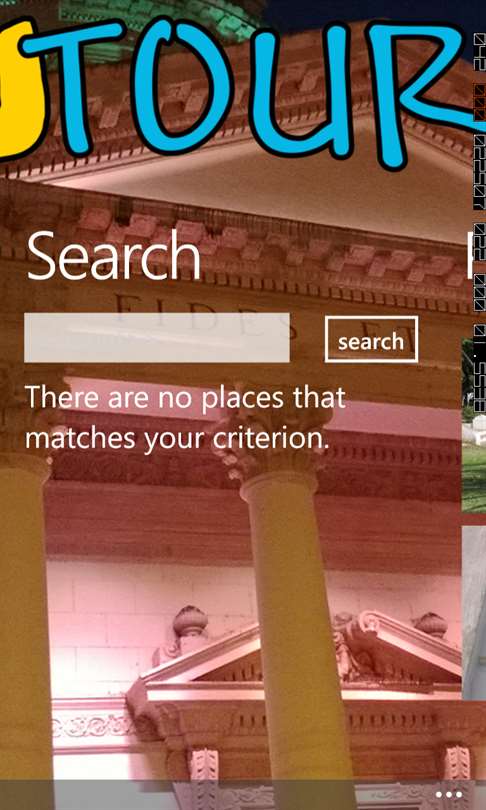486x810 pixels.
Task: Open the garden photo thumbnail at right
Action: [474, 425]
